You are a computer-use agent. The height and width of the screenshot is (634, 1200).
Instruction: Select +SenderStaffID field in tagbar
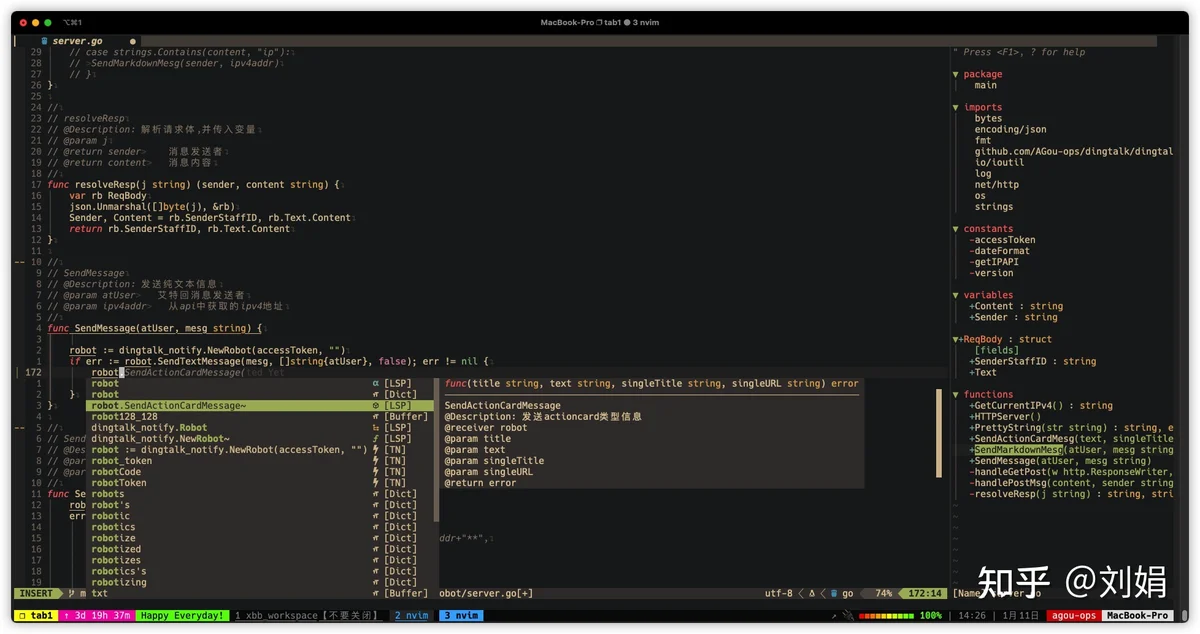click(1032, 361)
